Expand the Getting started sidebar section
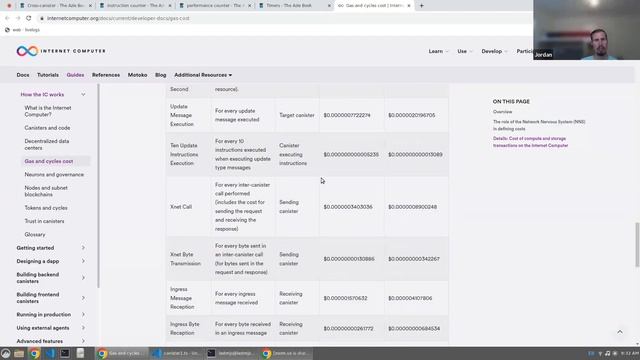640x360 pixels. tap(83, 248)
